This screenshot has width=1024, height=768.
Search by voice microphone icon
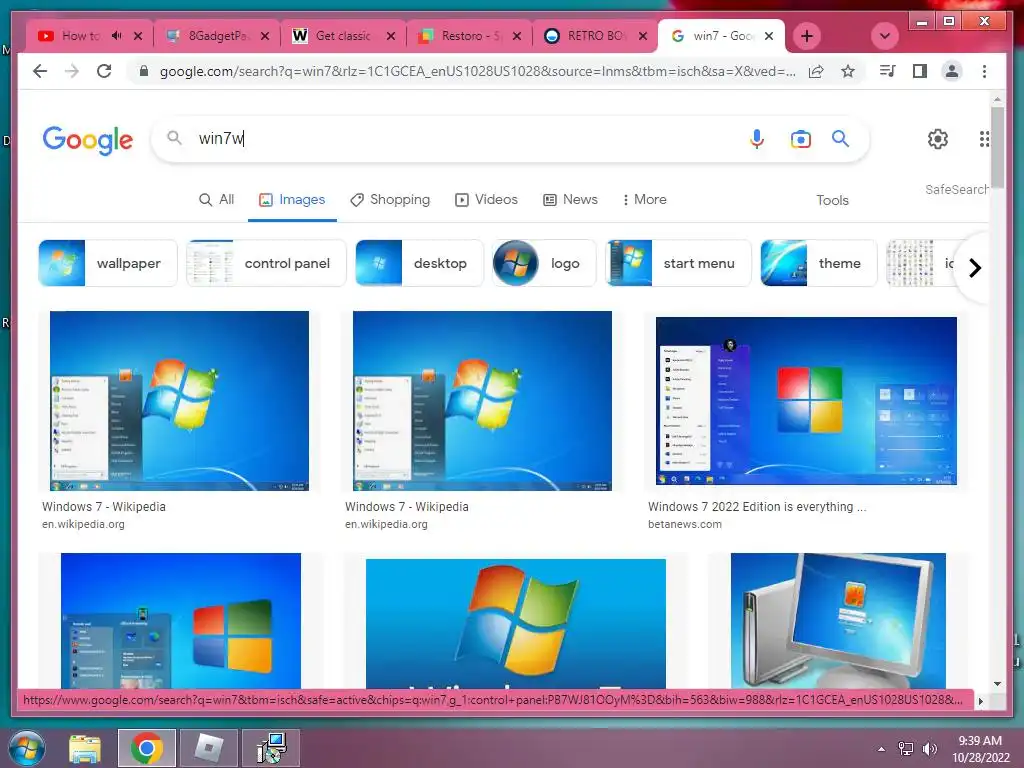(x=757, y=138)
